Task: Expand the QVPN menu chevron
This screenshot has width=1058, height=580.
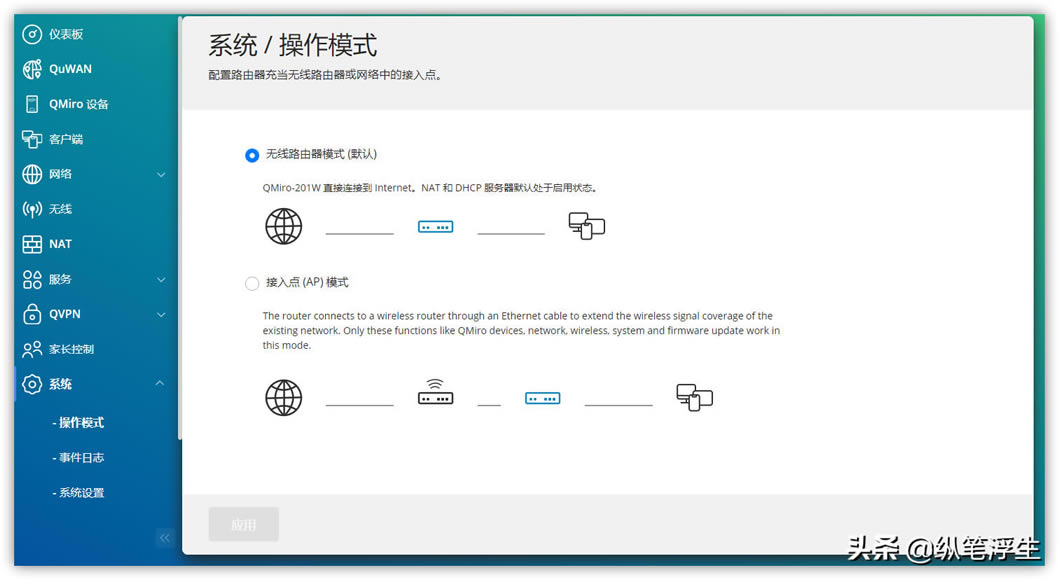Action: point(161,314)
